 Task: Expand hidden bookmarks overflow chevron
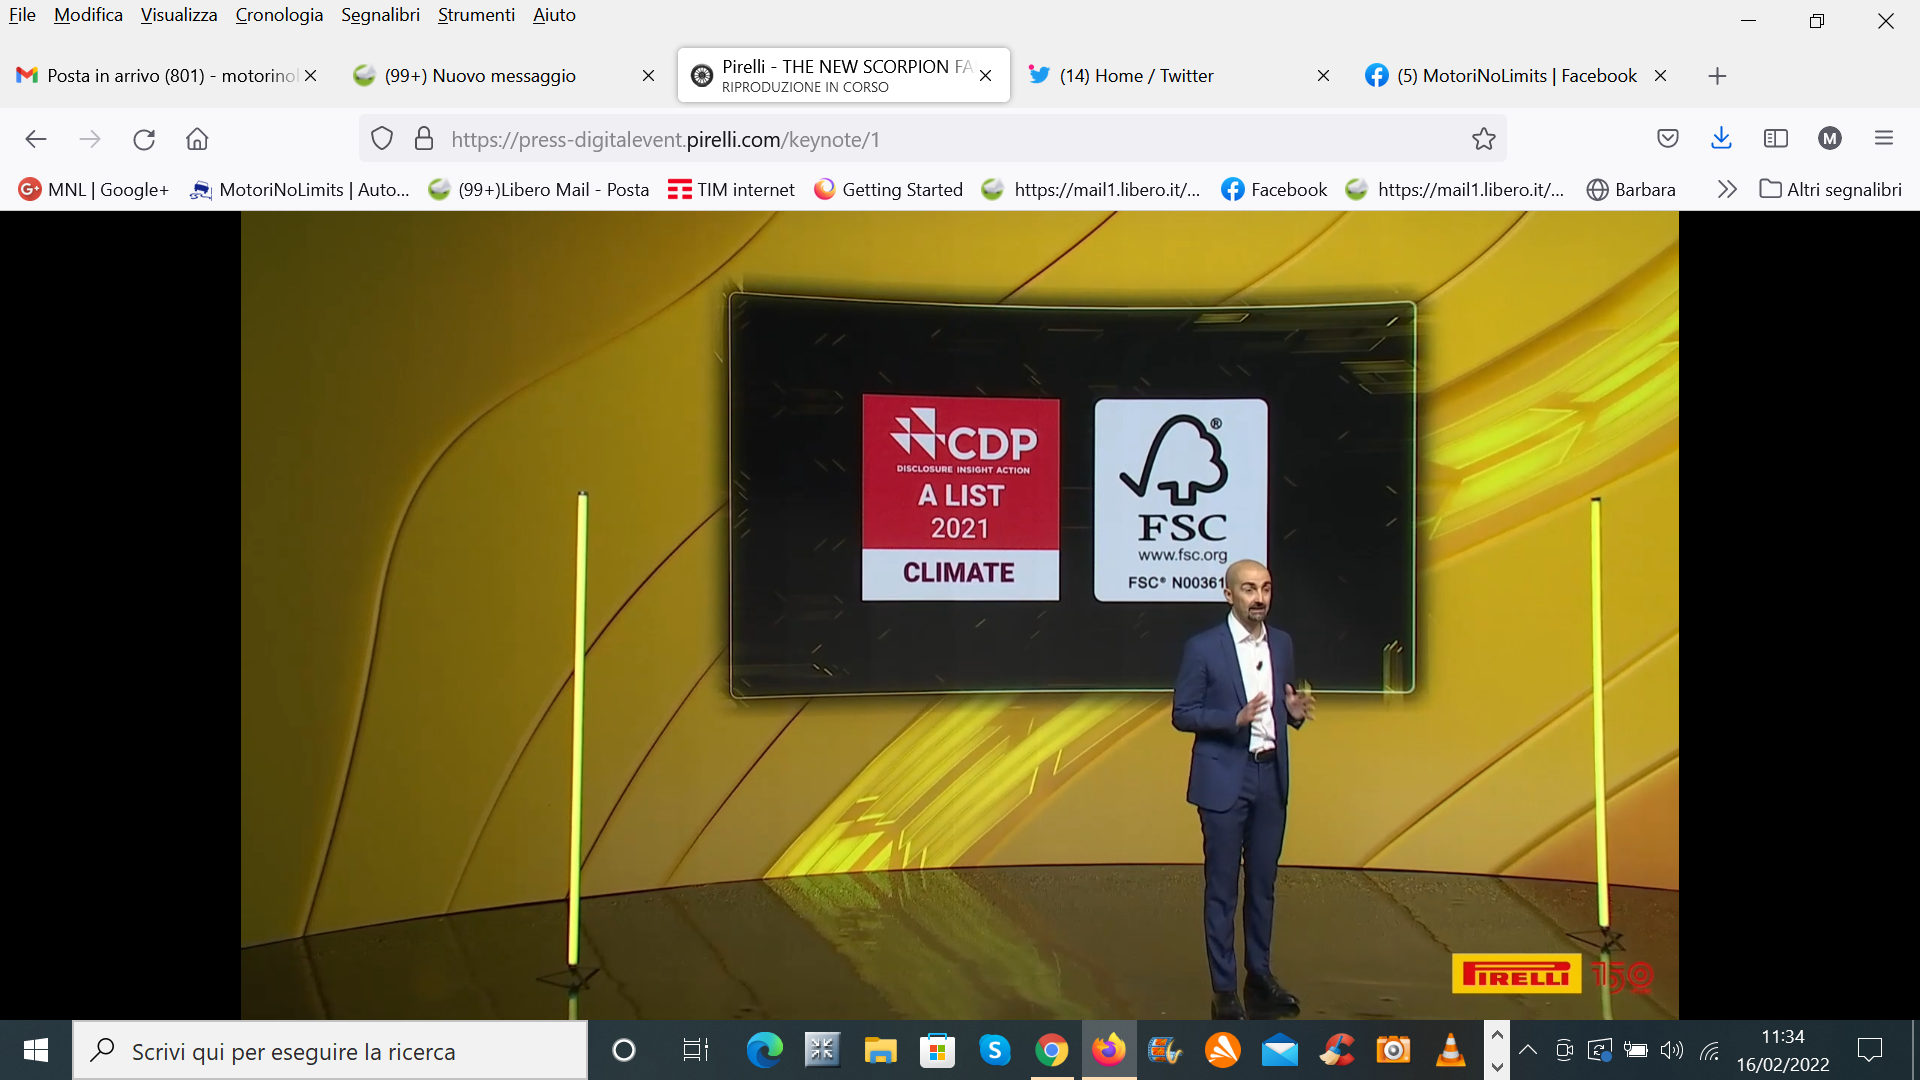coord(1726,190)
